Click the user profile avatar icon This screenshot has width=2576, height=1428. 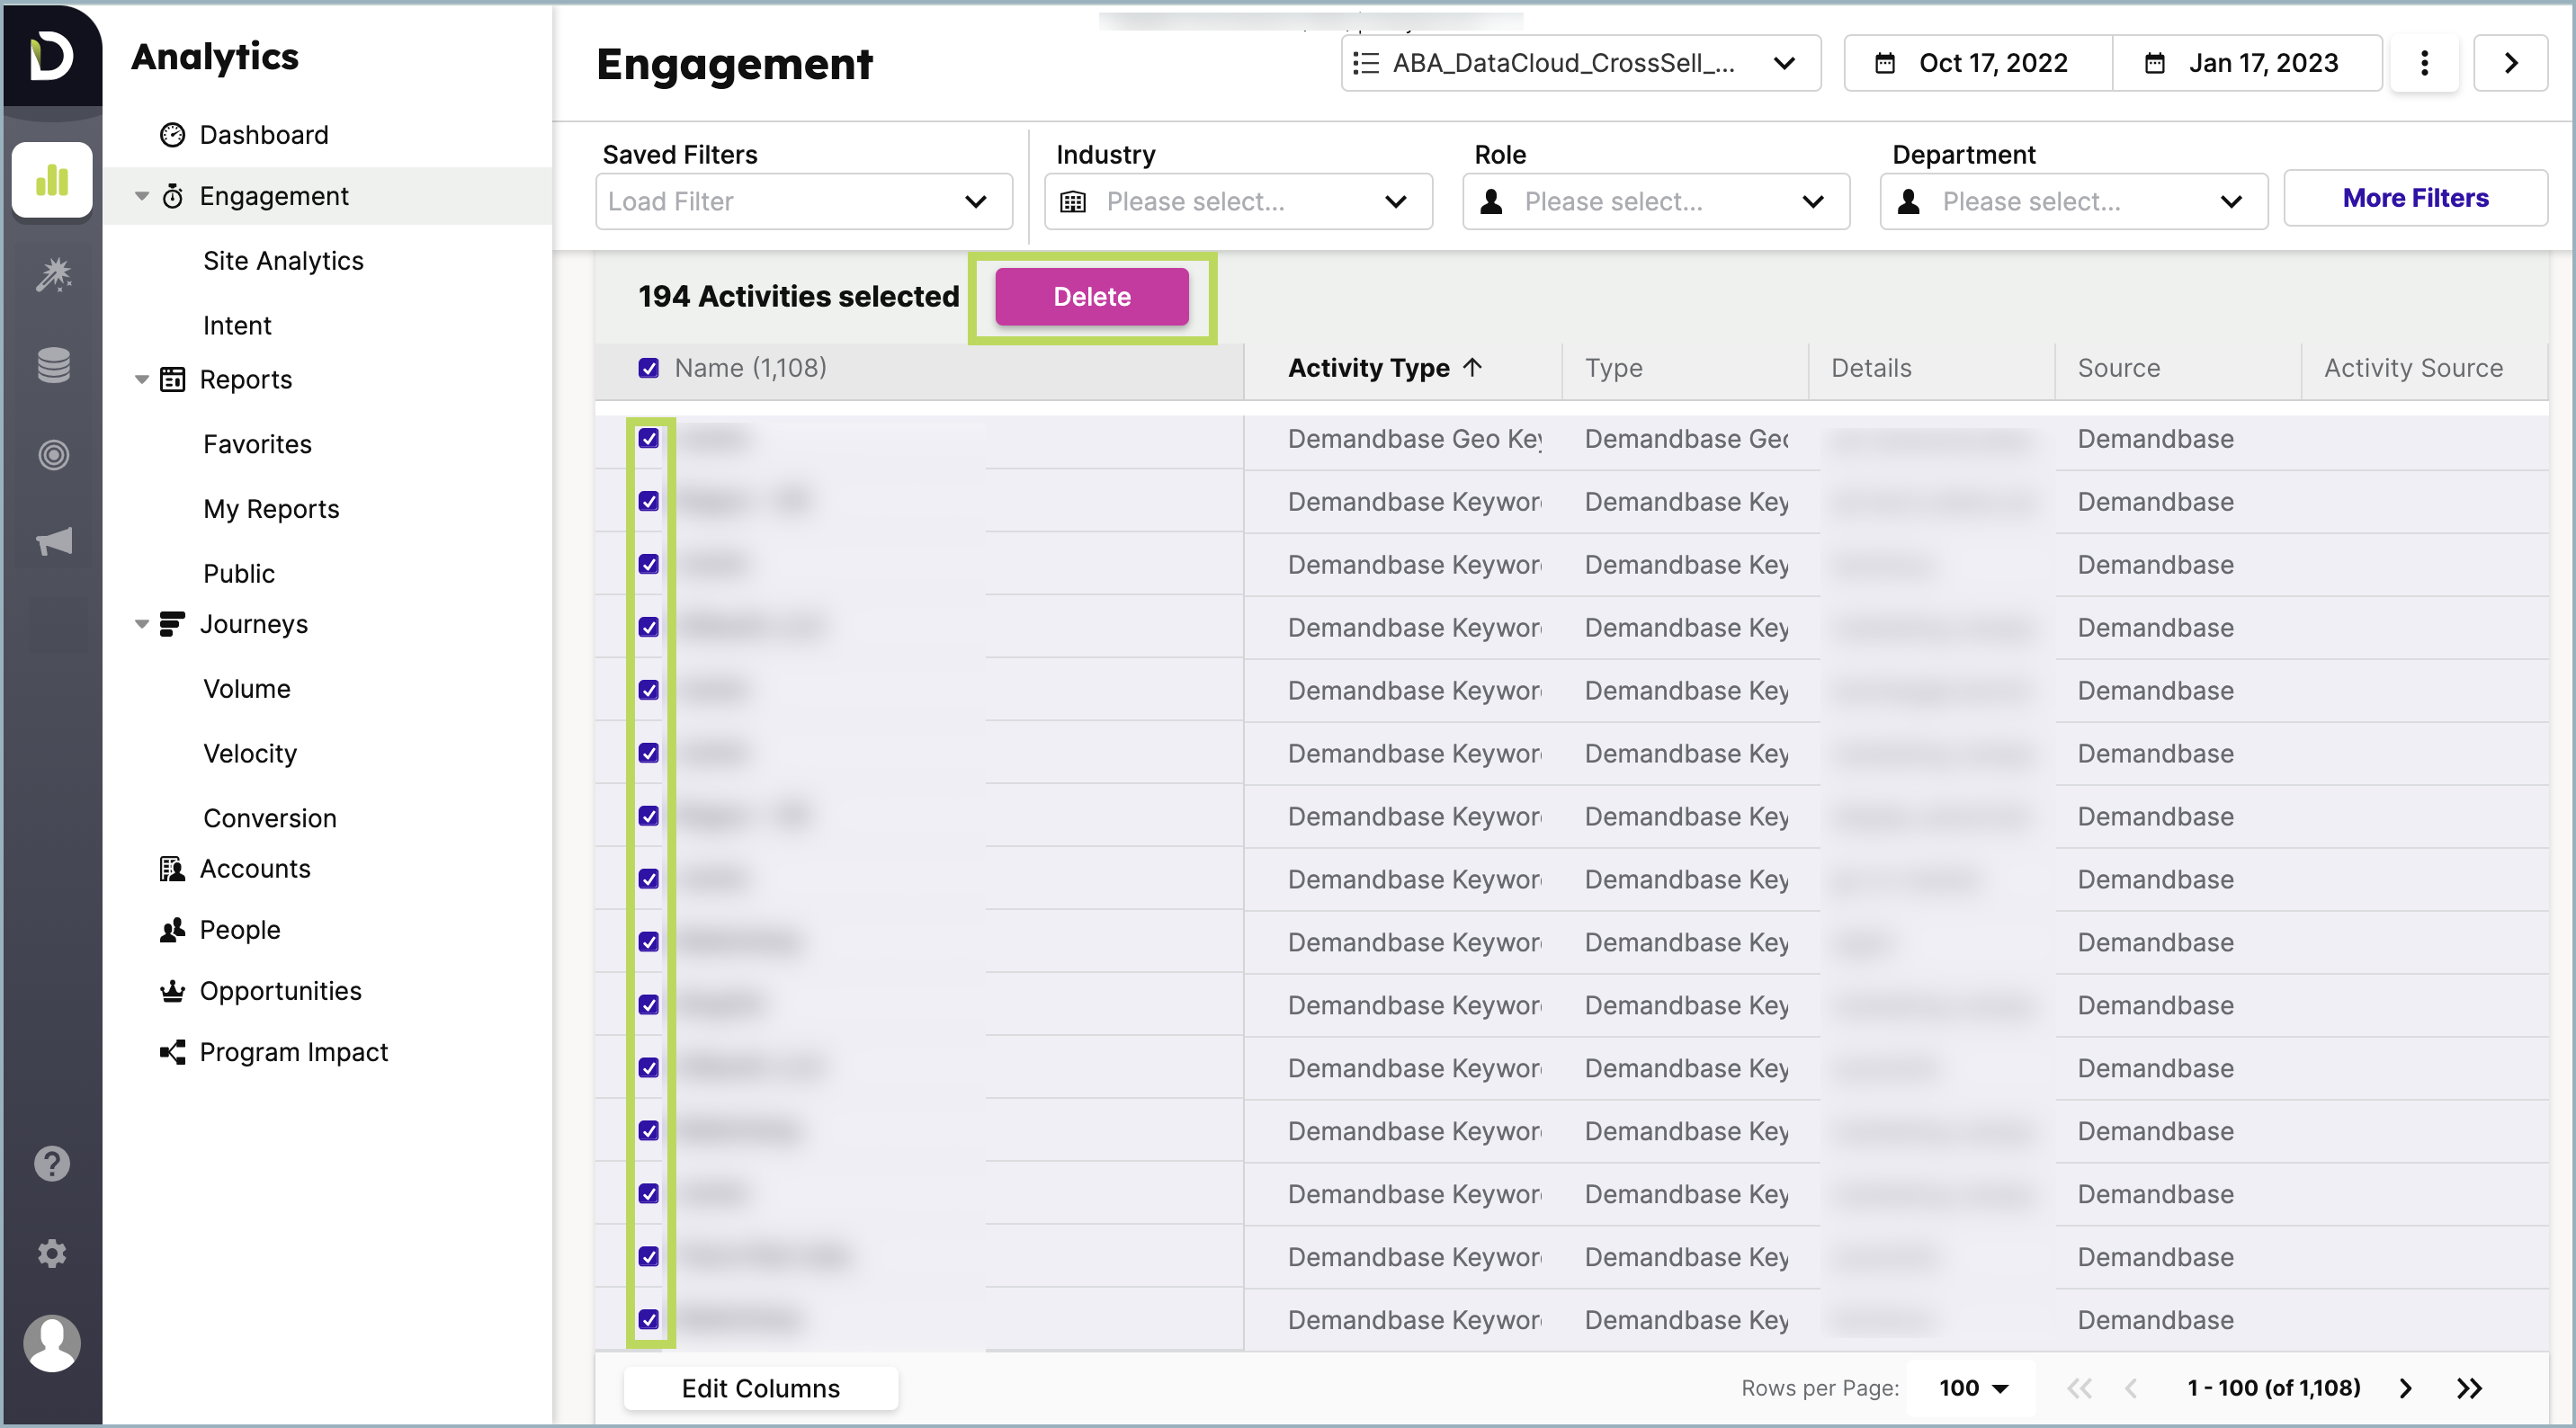pyautogui.click(x=52, y=1343)
